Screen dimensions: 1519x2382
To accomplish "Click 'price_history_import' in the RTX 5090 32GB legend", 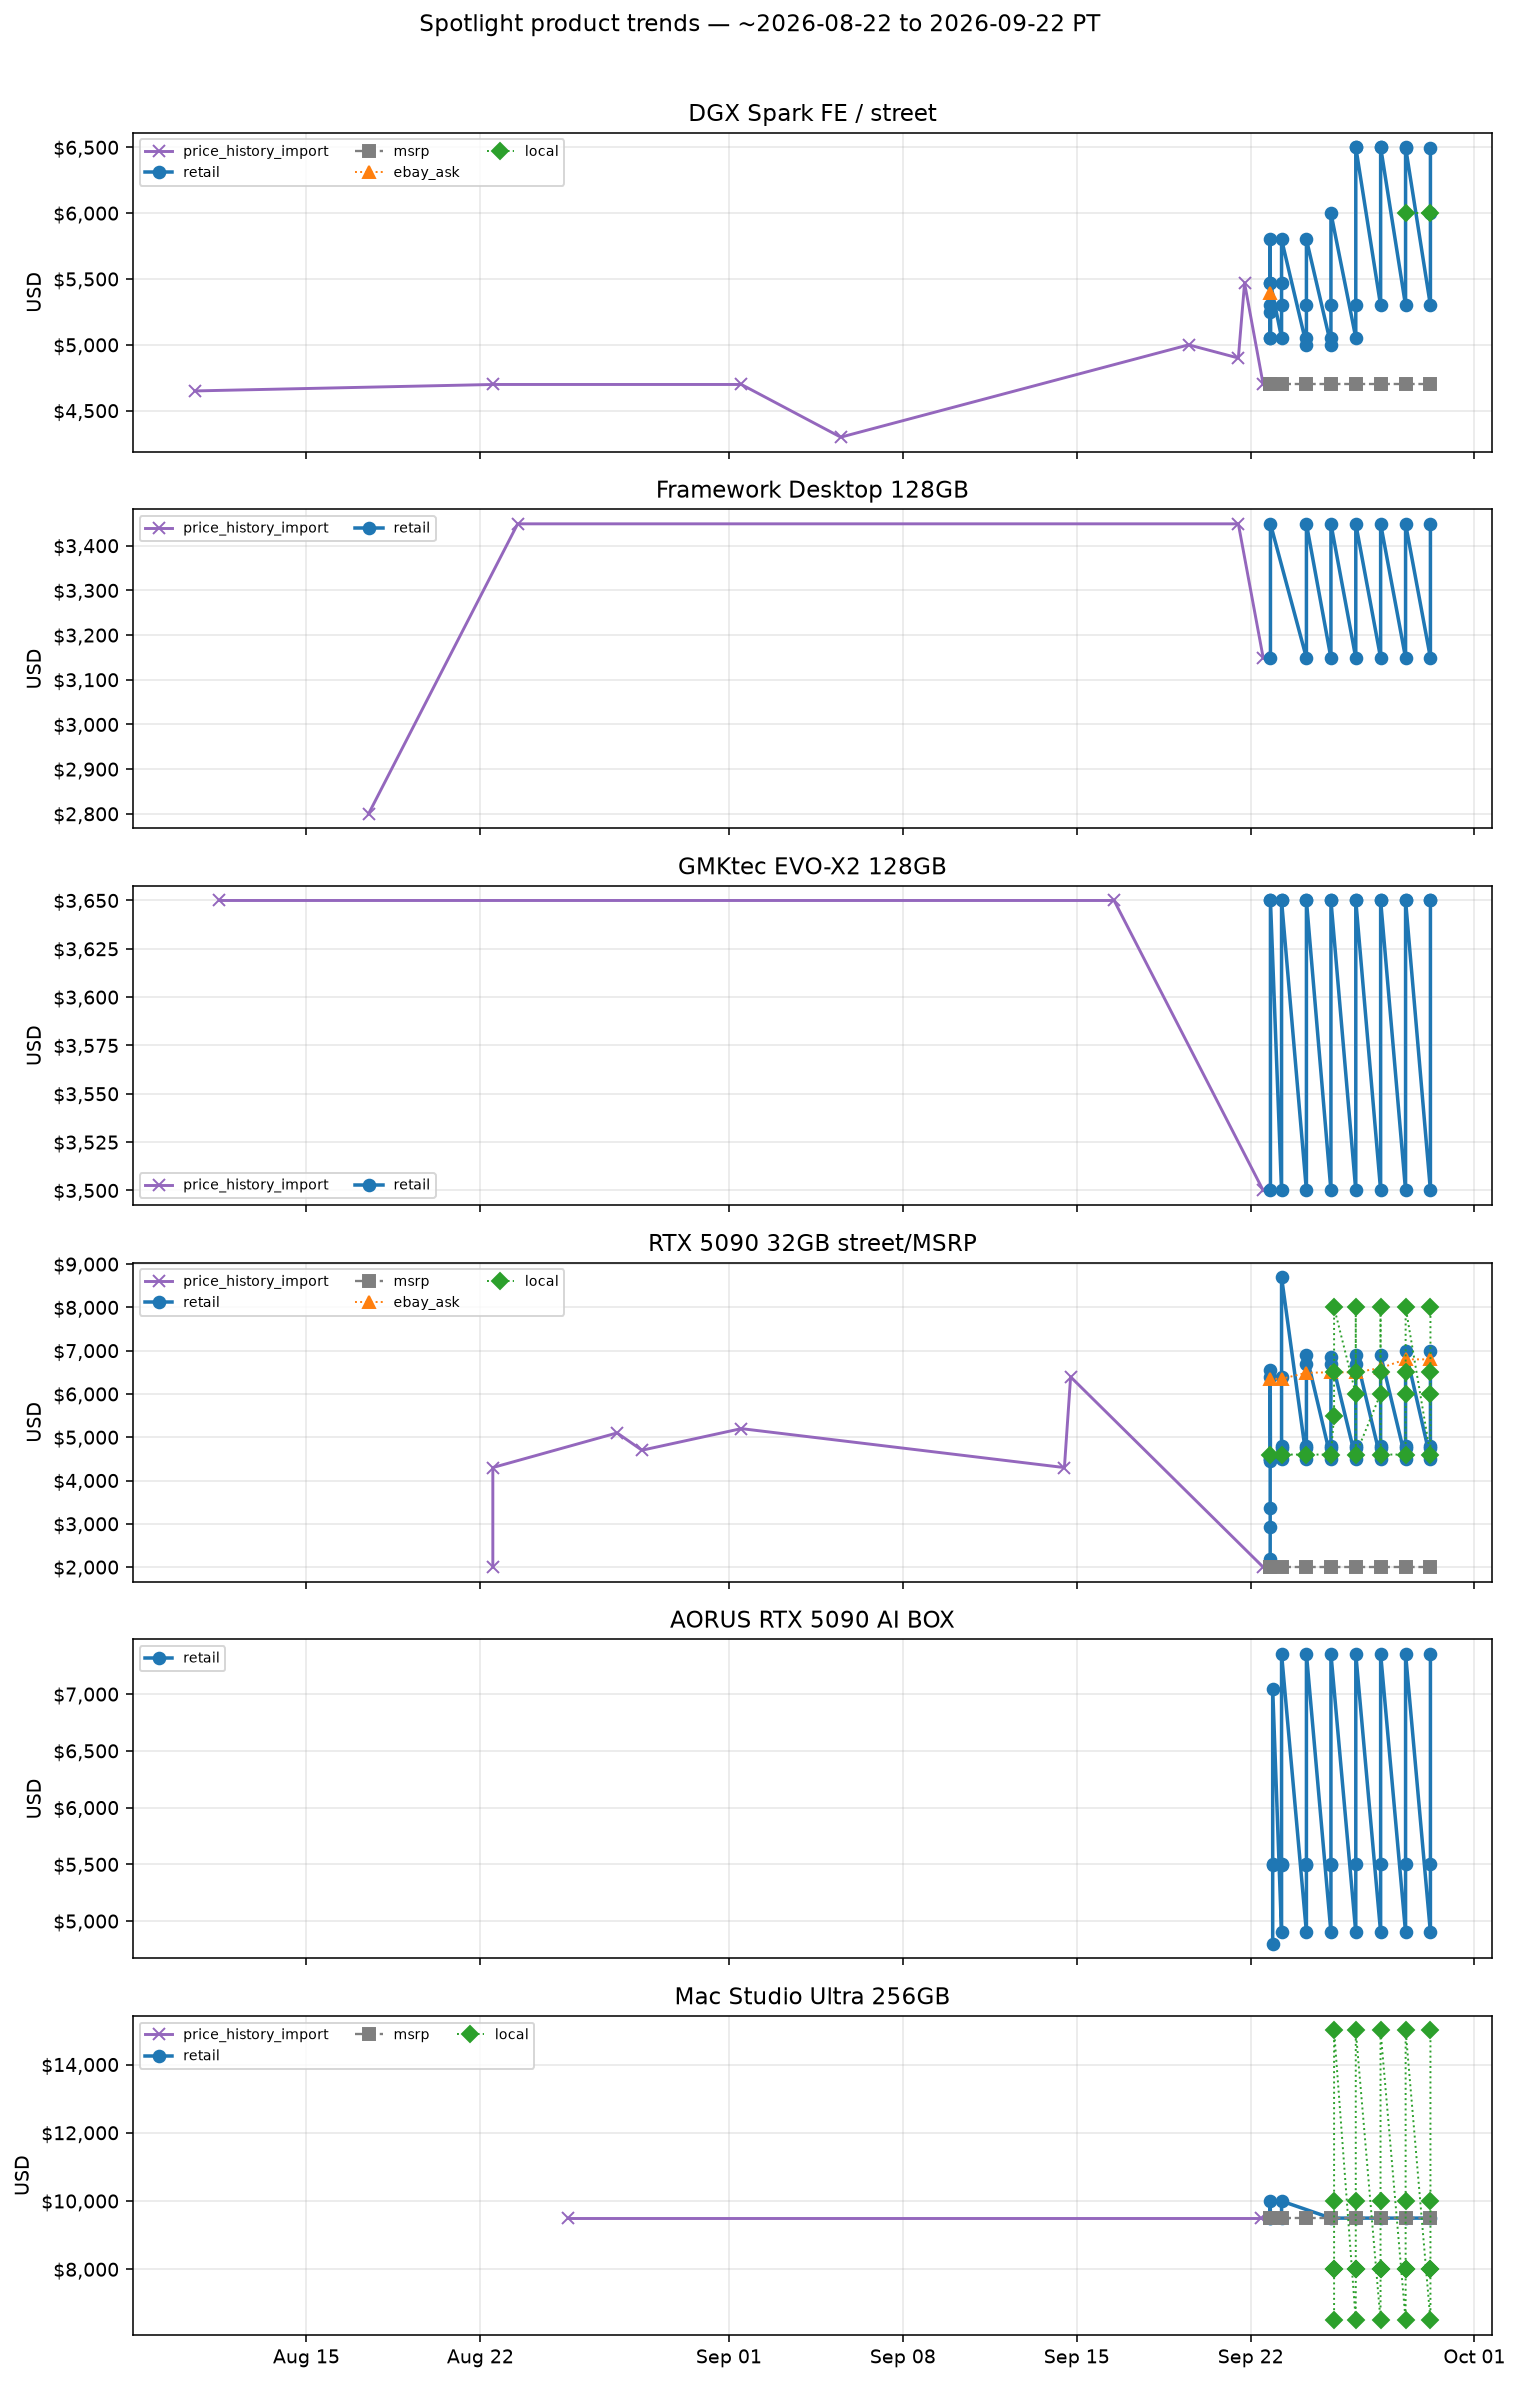I will [255, 1281].
